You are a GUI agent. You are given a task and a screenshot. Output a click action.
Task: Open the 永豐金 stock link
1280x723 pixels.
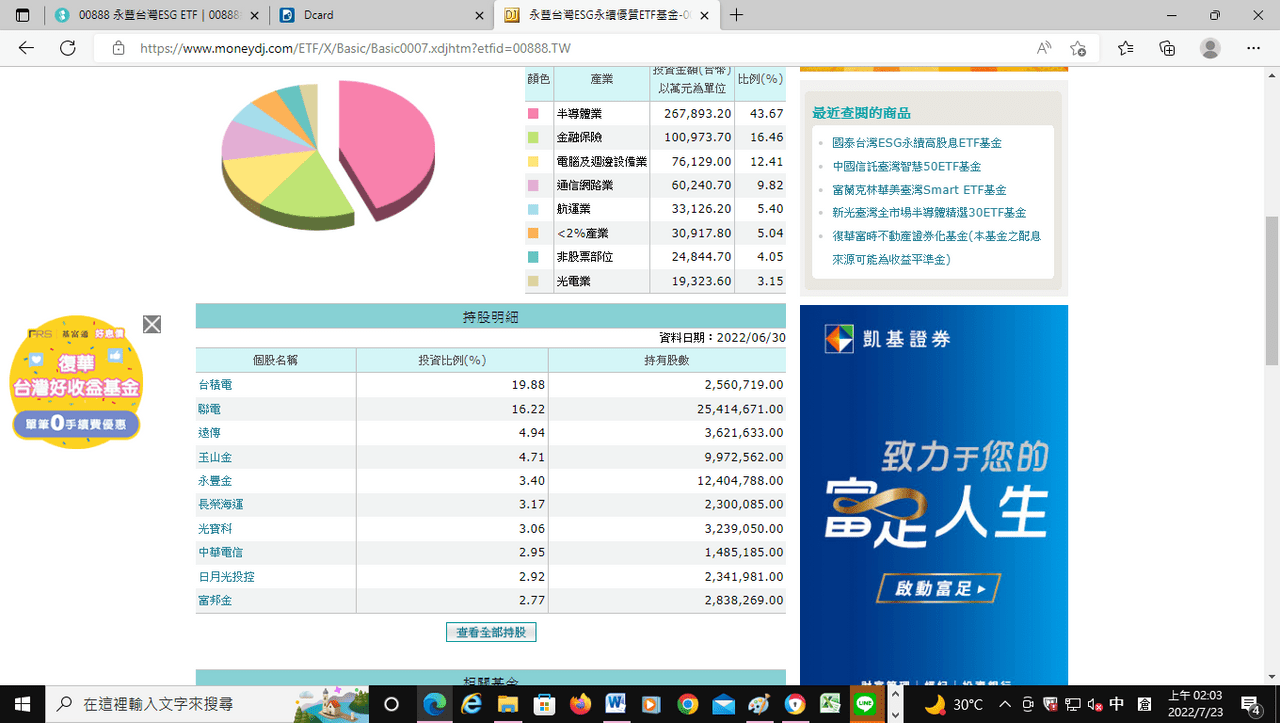215,480
